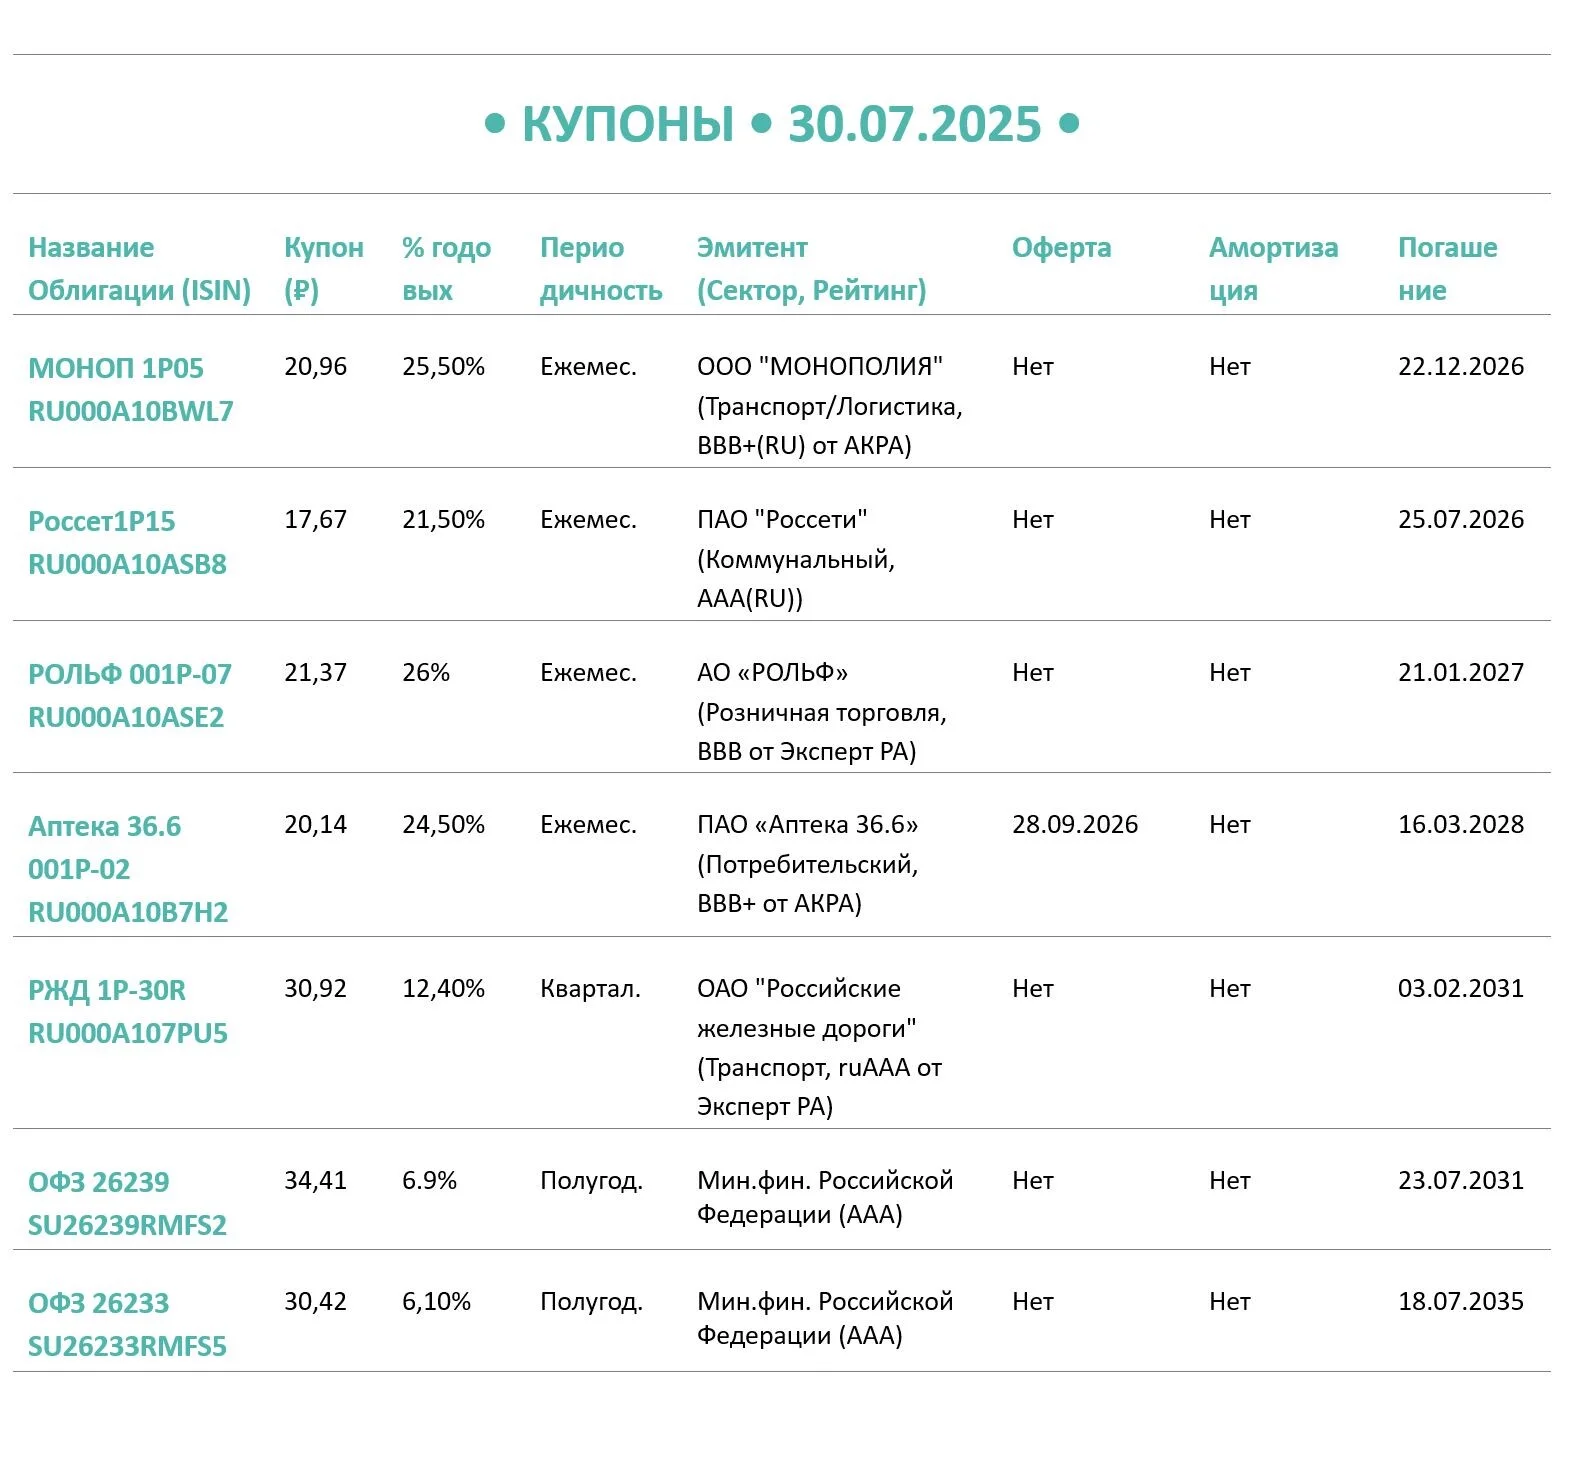This screenshot has height=1469, width=1569.
Task: Select Оферта value "Нет" in РОЛЬФ 001P-07 row
Action: pyautogui.click(x=1033, y=673)
